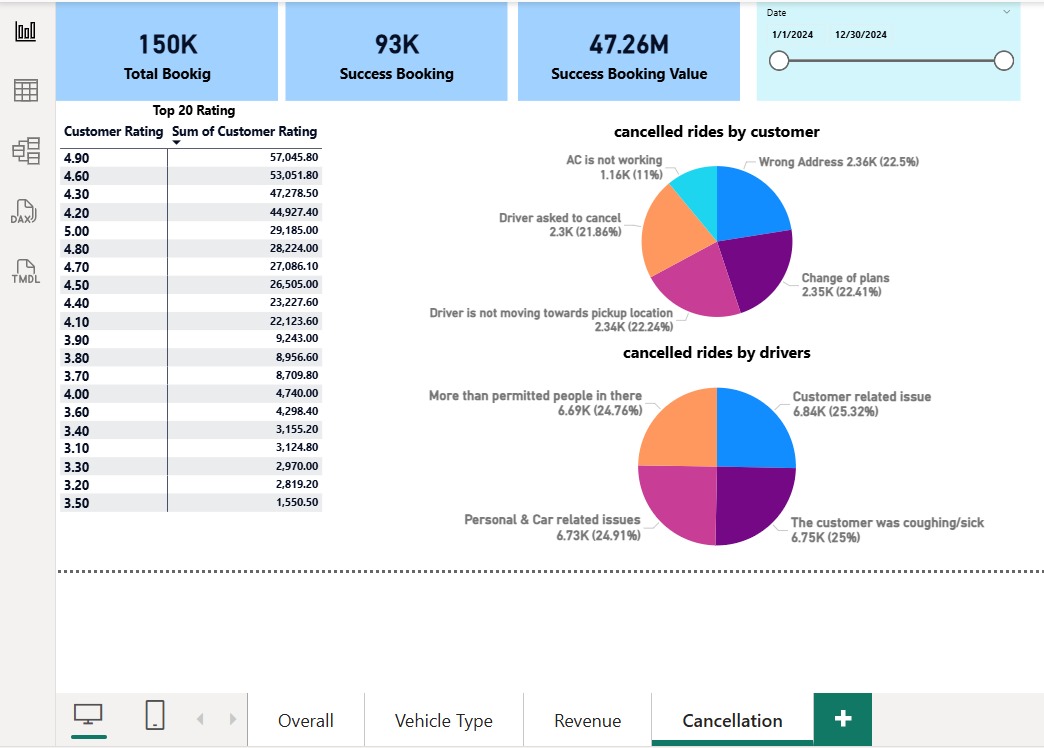The image size is (1044, 748).
Task: Switch to mobile layout icon
Action: [154, 715]
